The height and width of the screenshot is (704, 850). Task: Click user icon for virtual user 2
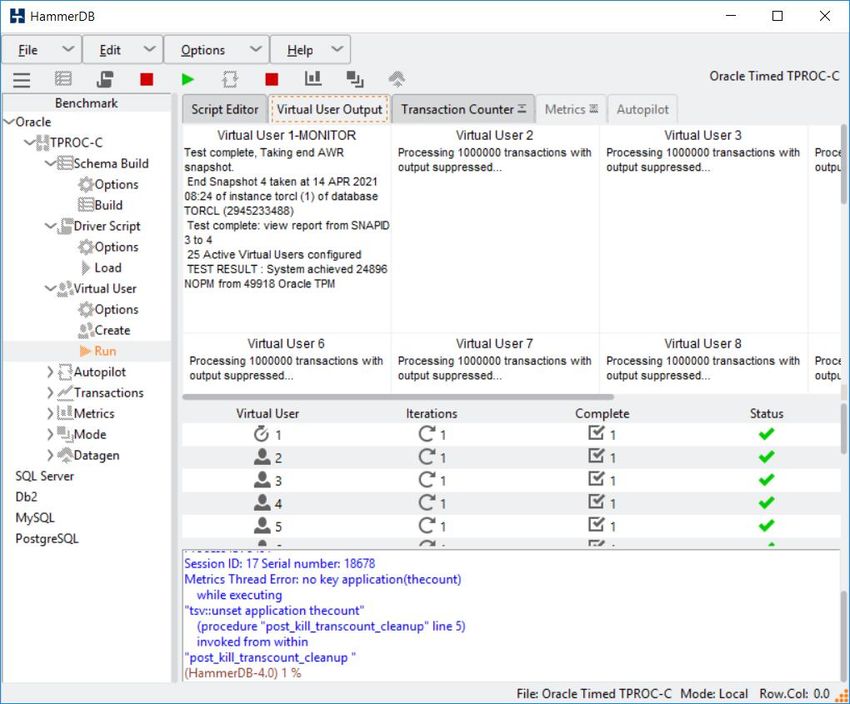coord(262,457)
